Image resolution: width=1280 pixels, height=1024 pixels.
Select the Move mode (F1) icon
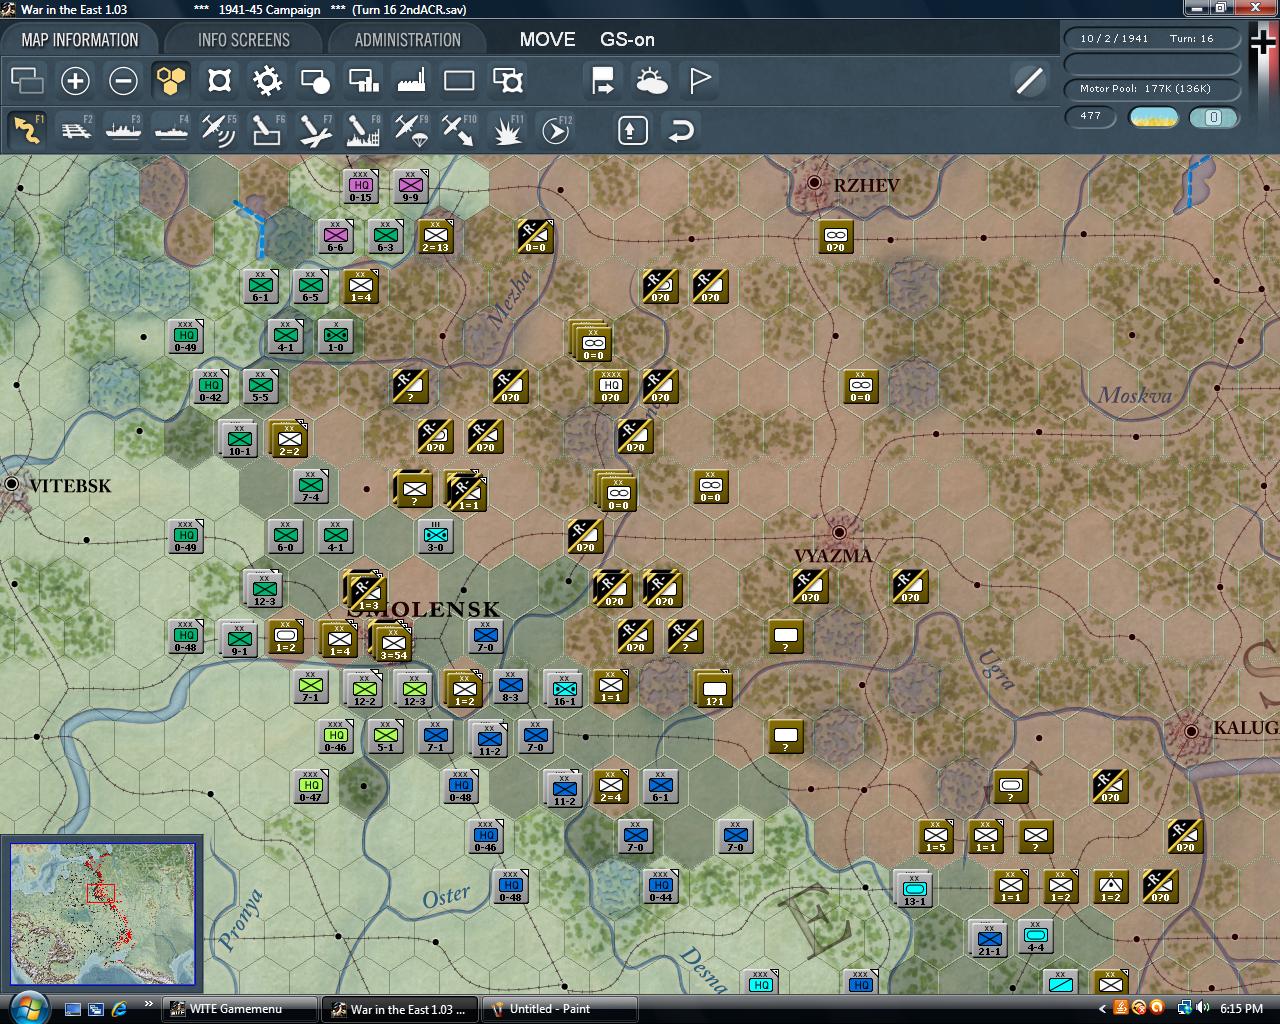coord(27,130)
